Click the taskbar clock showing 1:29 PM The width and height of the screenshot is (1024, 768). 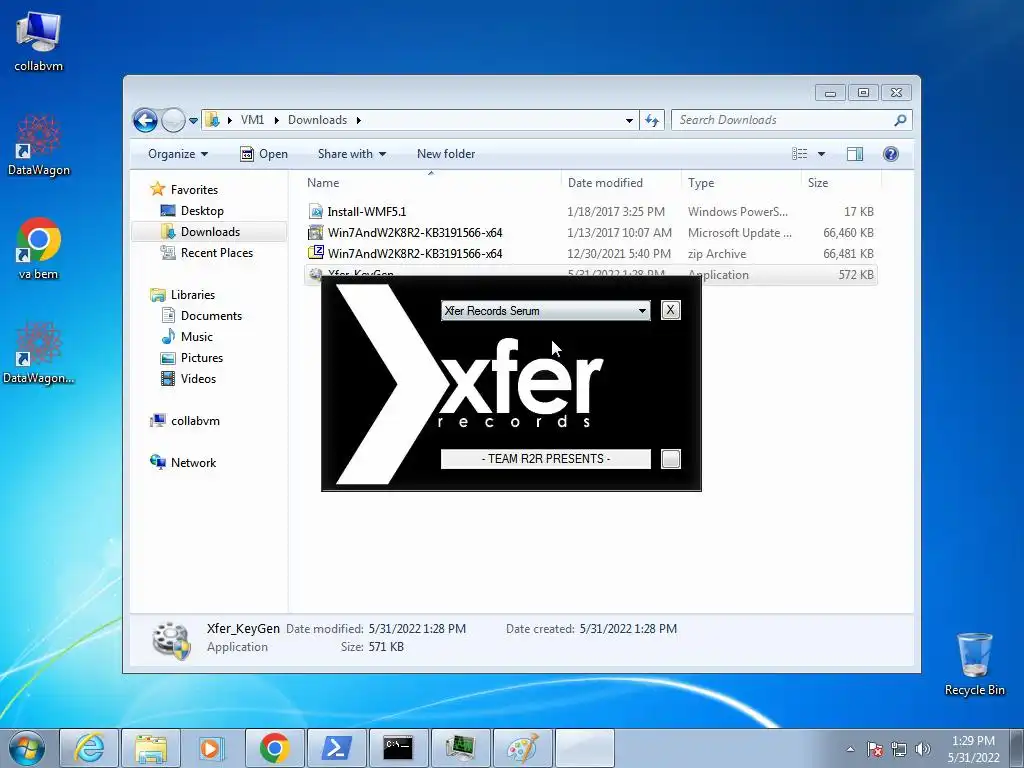point(973,749)
